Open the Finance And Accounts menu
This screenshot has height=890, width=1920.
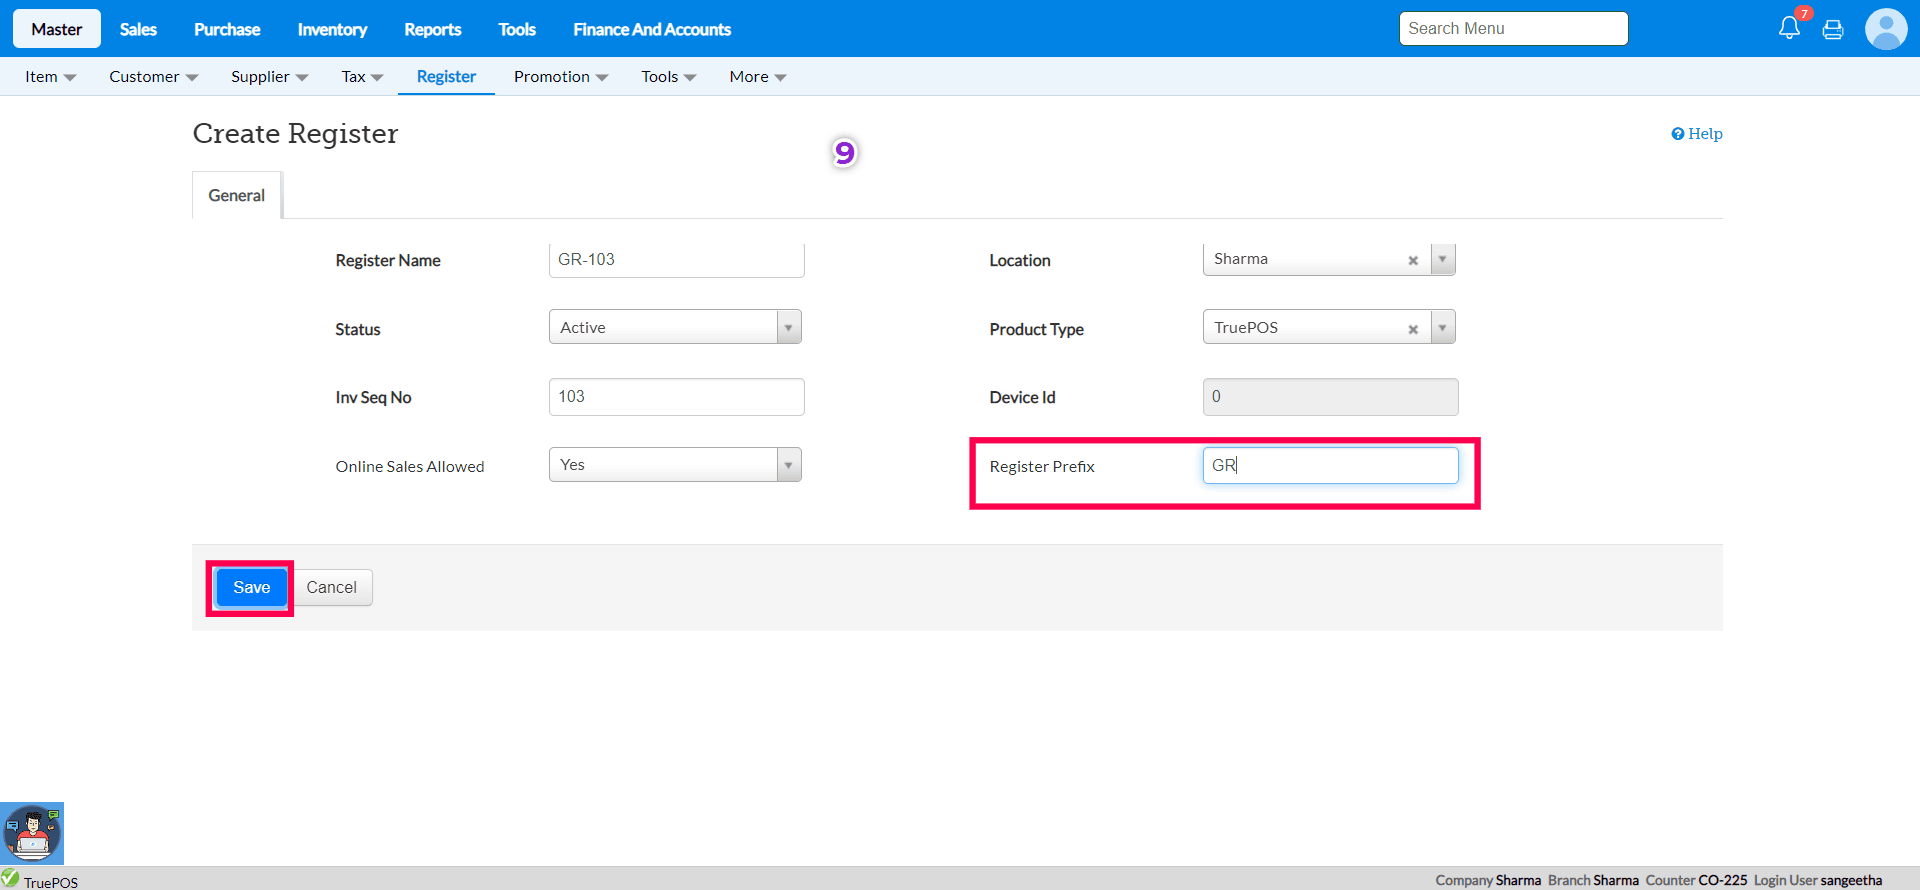pyautogui.click(x=651, y=29)
